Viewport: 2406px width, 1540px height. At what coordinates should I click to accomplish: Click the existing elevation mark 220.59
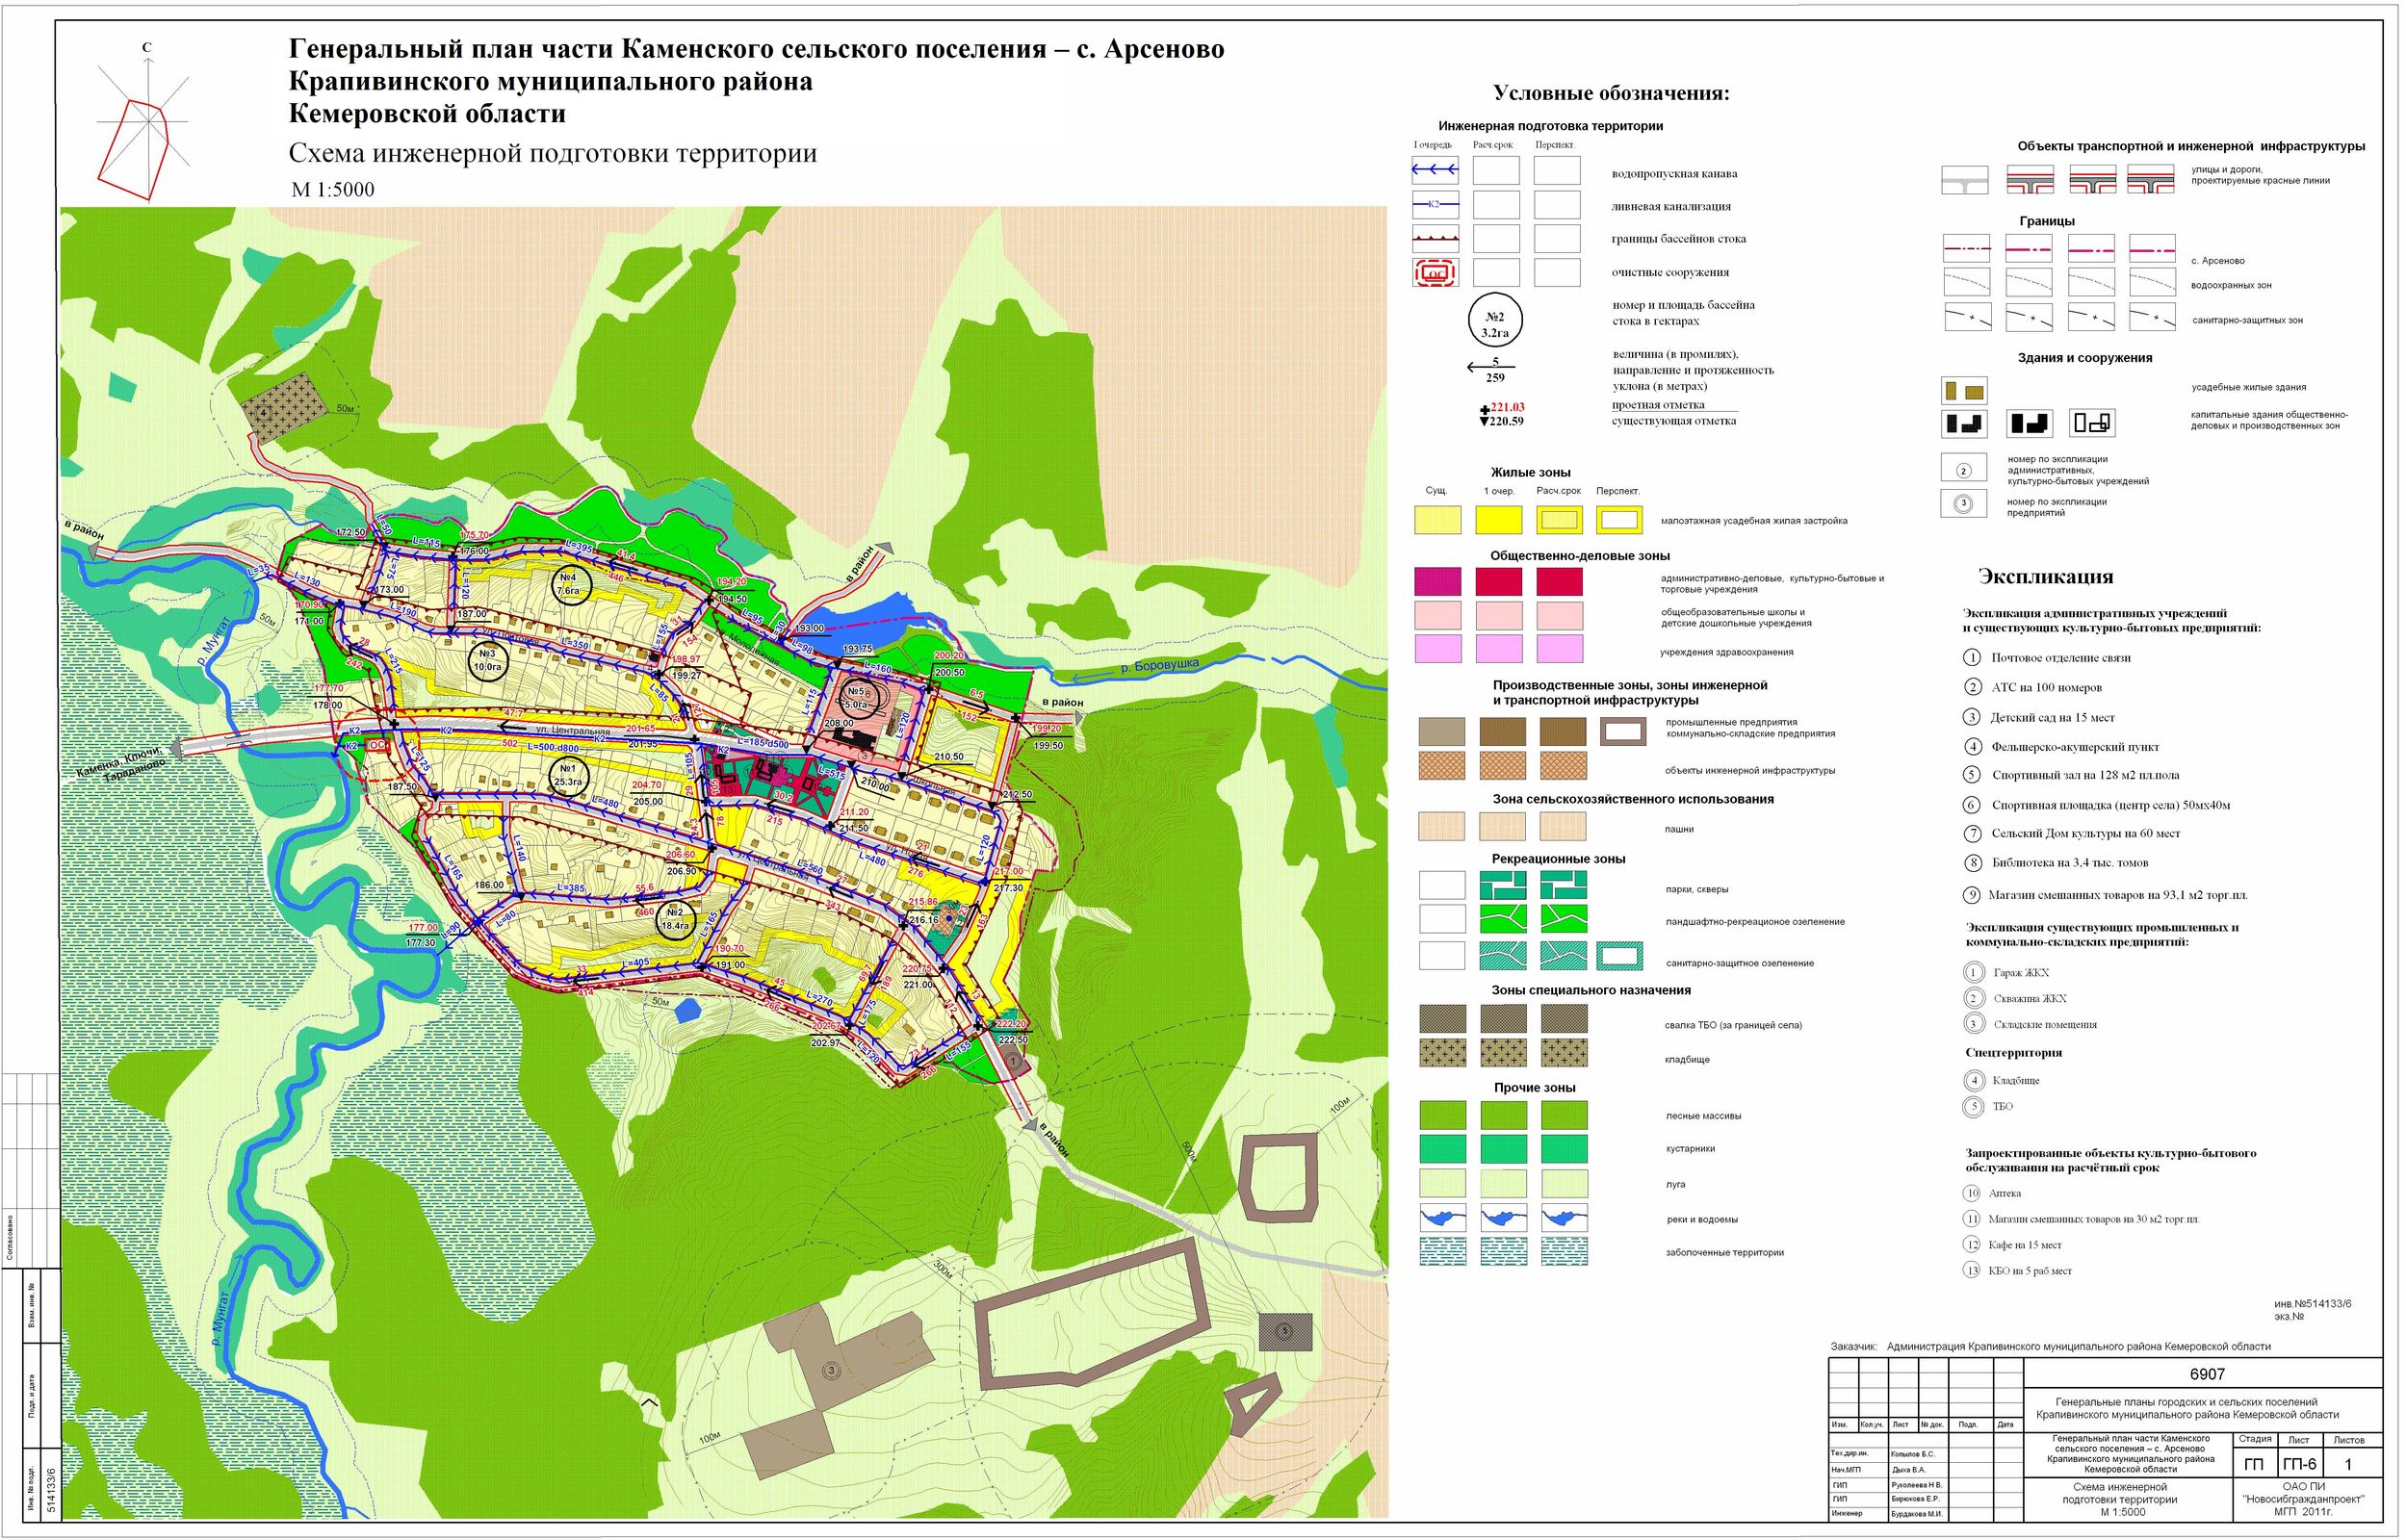[x=1501, y=421]
